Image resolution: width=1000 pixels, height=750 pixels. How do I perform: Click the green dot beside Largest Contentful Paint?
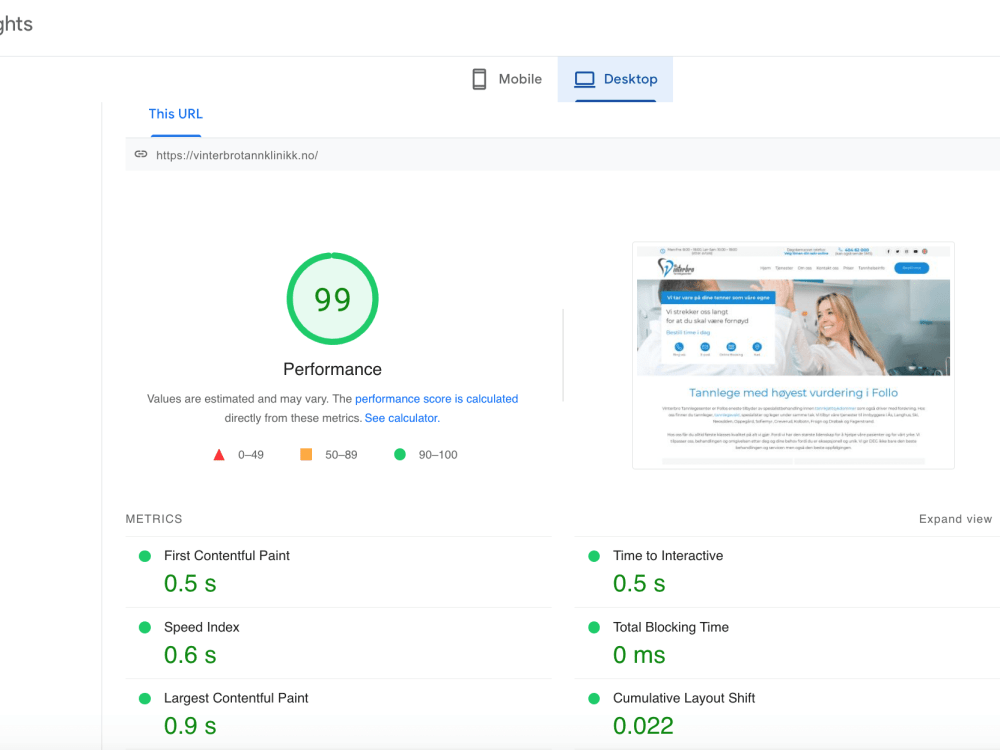click(x=145, y=698)
